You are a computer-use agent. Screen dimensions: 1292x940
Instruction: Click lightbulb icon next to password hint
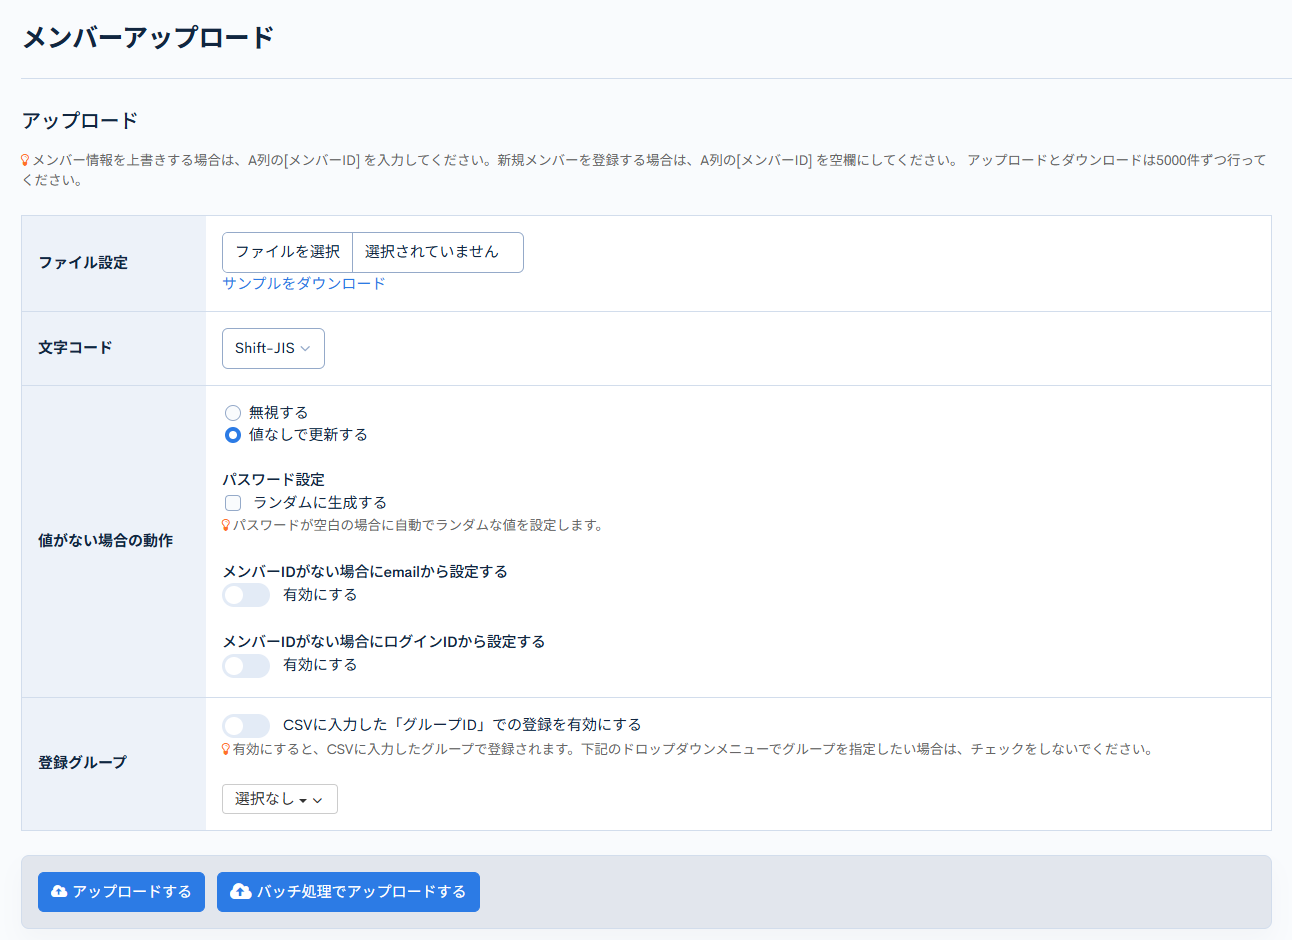tap(226, 525)
